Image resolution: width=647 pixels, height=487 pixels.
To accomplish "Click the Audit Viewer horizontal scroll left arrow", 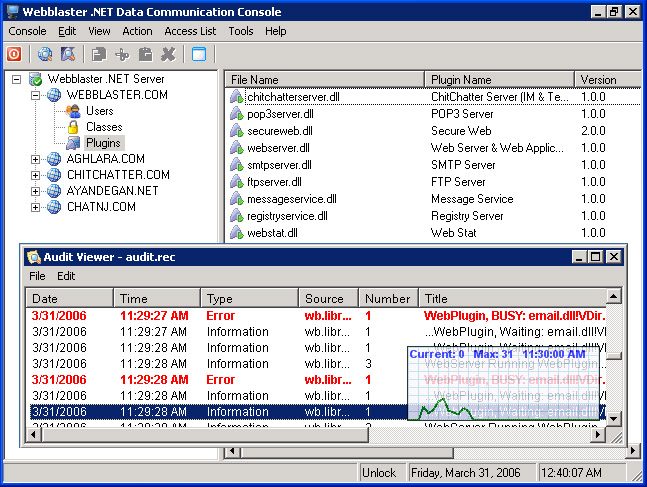I will tap(33, 435).
